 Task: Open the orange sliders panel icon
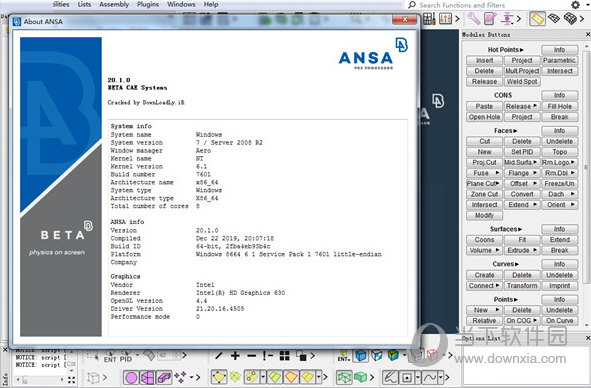(x=446, y=18)
